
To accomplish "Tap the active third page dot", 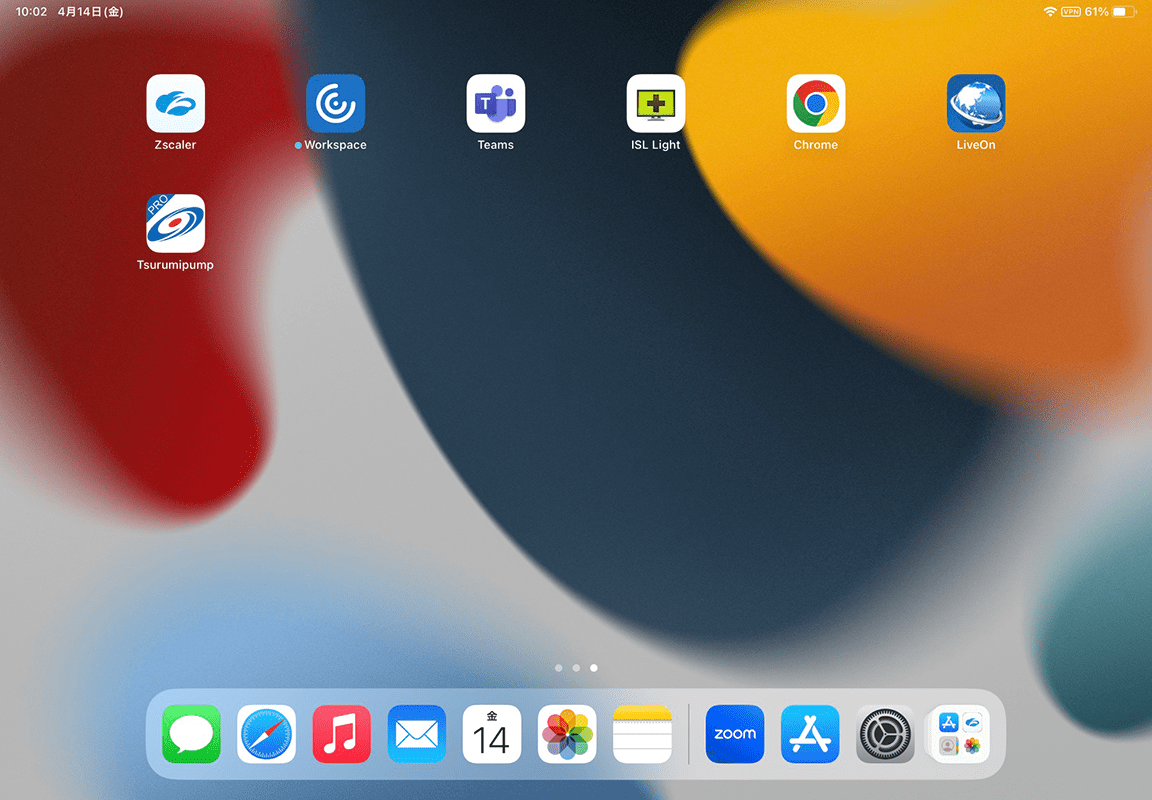I will click(x=594, y=668).
